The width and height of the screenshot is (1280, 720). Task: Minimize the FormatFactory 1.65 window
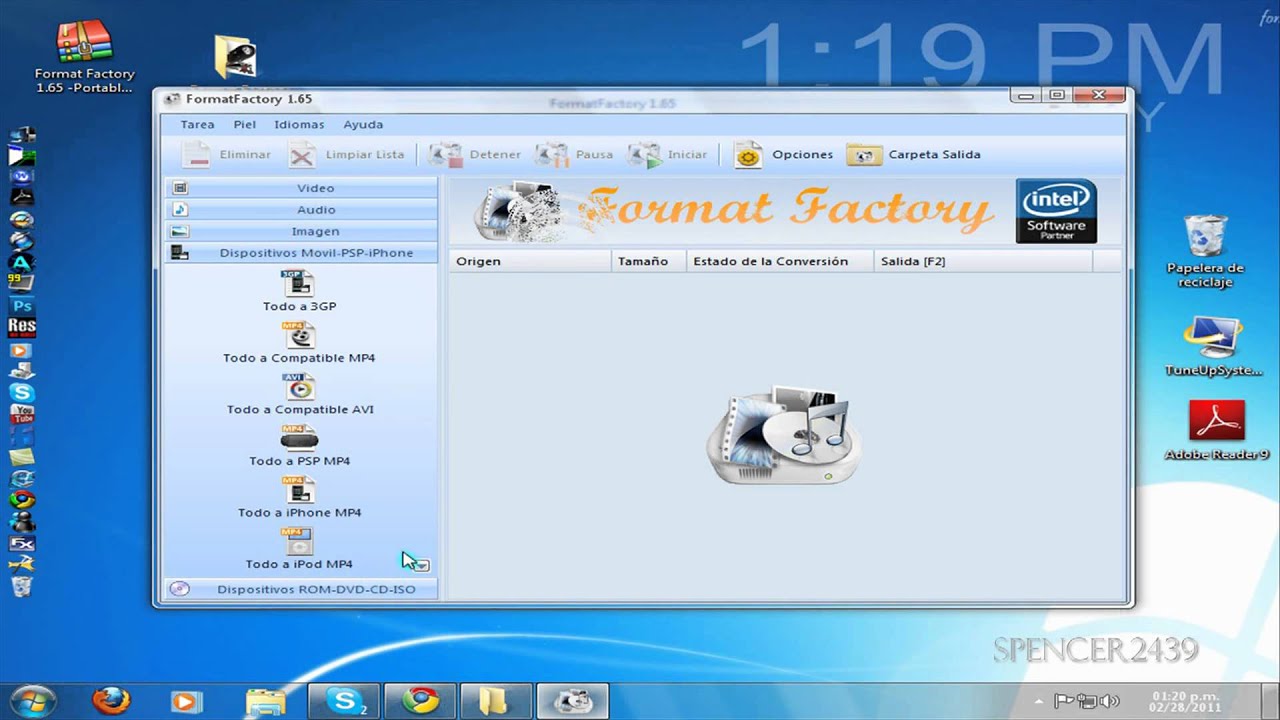point(1025,95)
